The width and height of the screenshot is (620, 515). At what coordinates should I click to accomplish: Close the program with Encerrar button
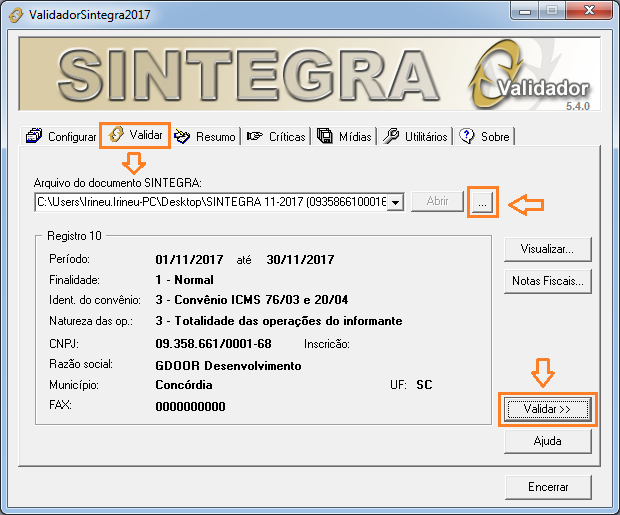click(548, 487)
